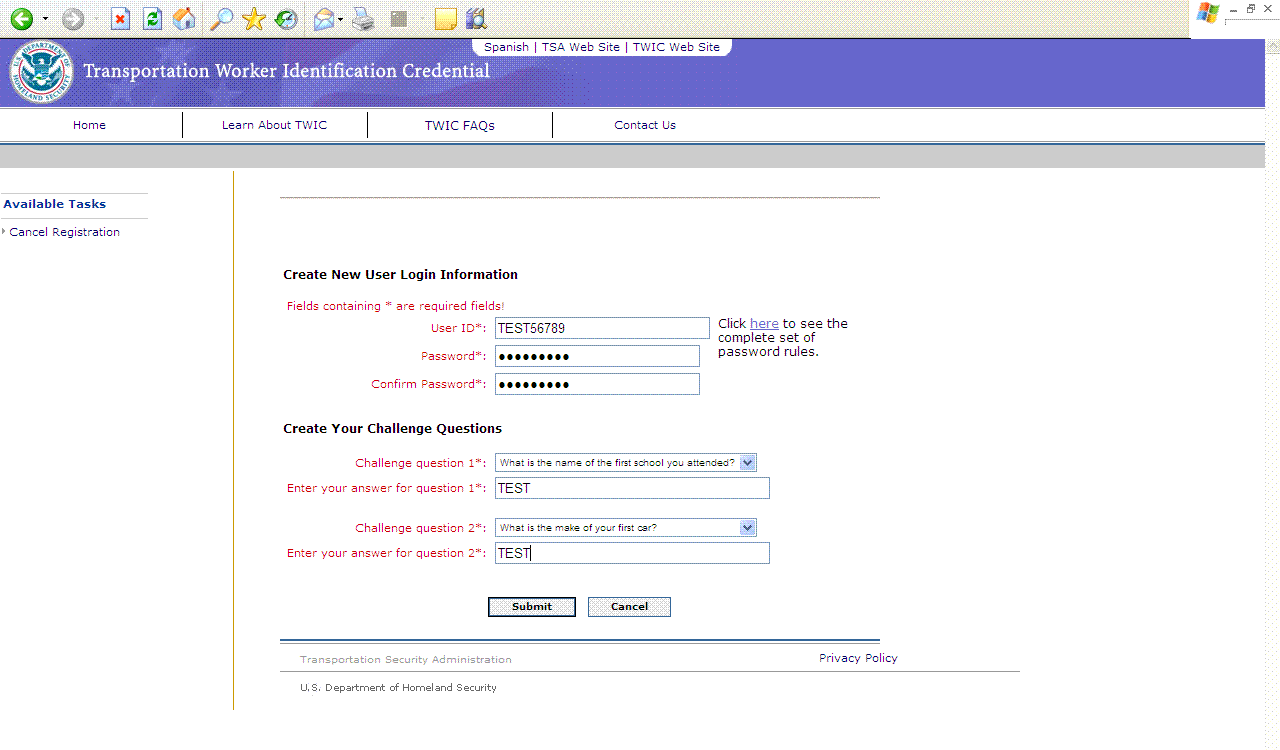Click the Cancel button beside Submit

629,607
